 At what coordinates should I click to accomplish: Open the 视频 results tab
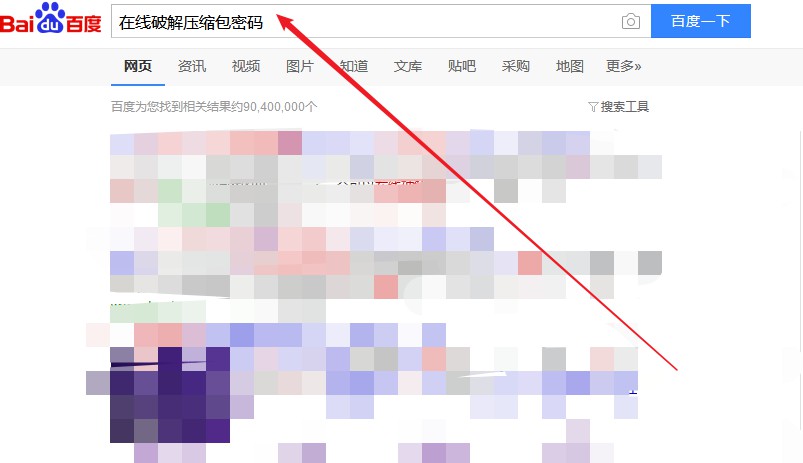click(x=246, y=66)
